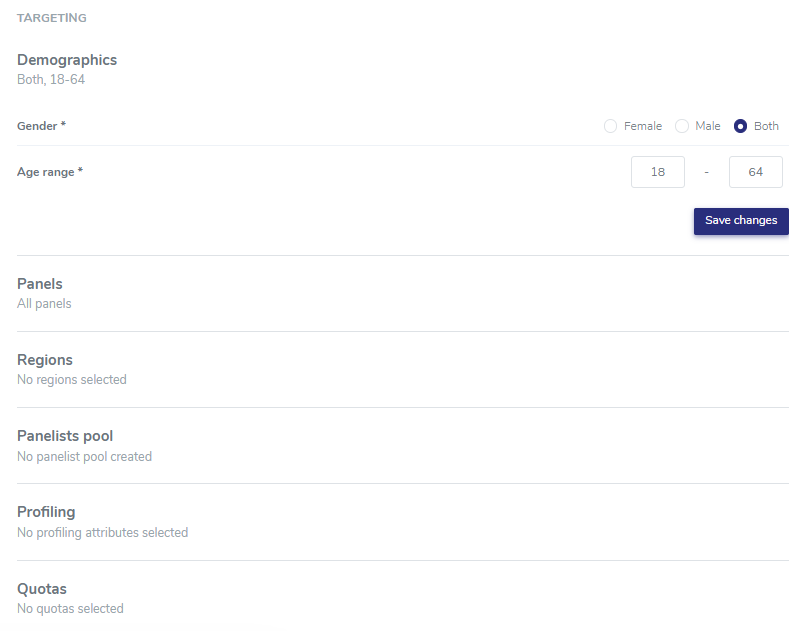Collapse the Demographics section header
This screenshot has width=806, height=631.
[67, 60]
